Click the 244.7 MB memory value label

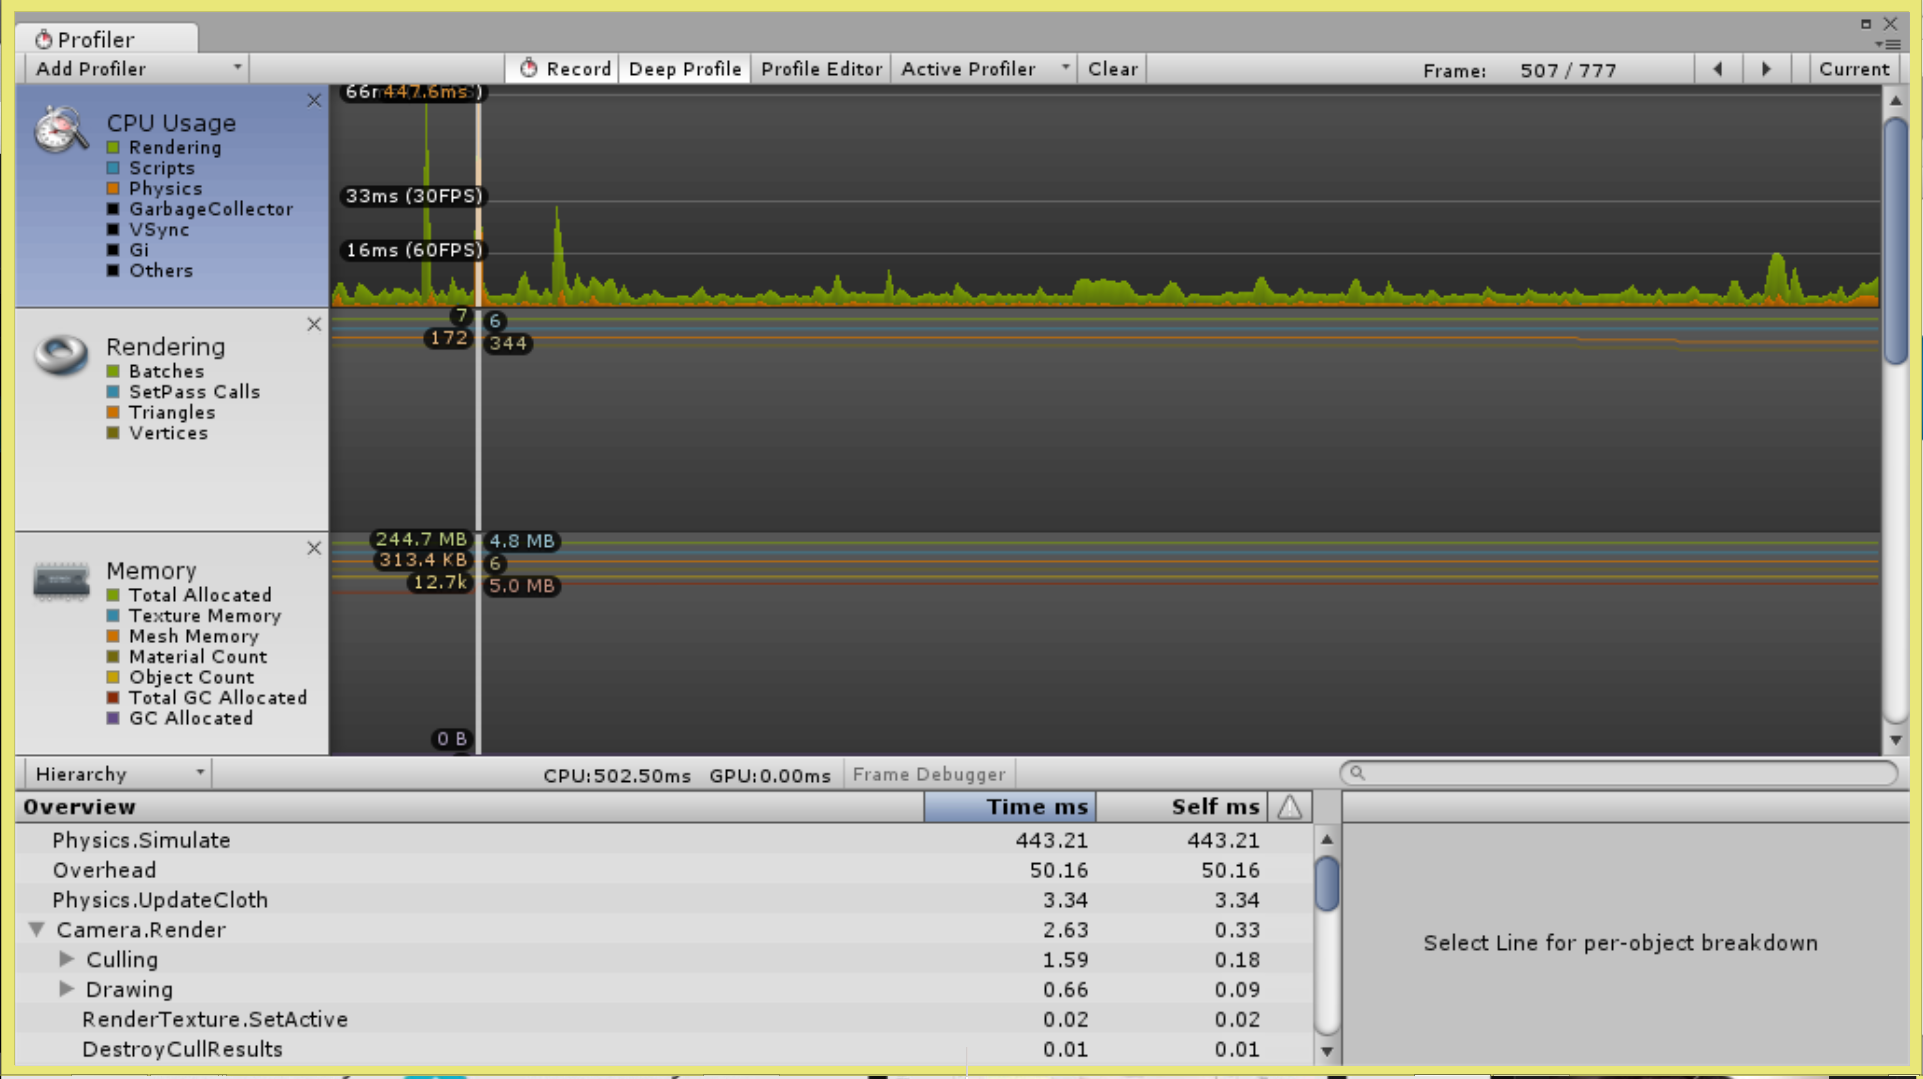[421, 539]
